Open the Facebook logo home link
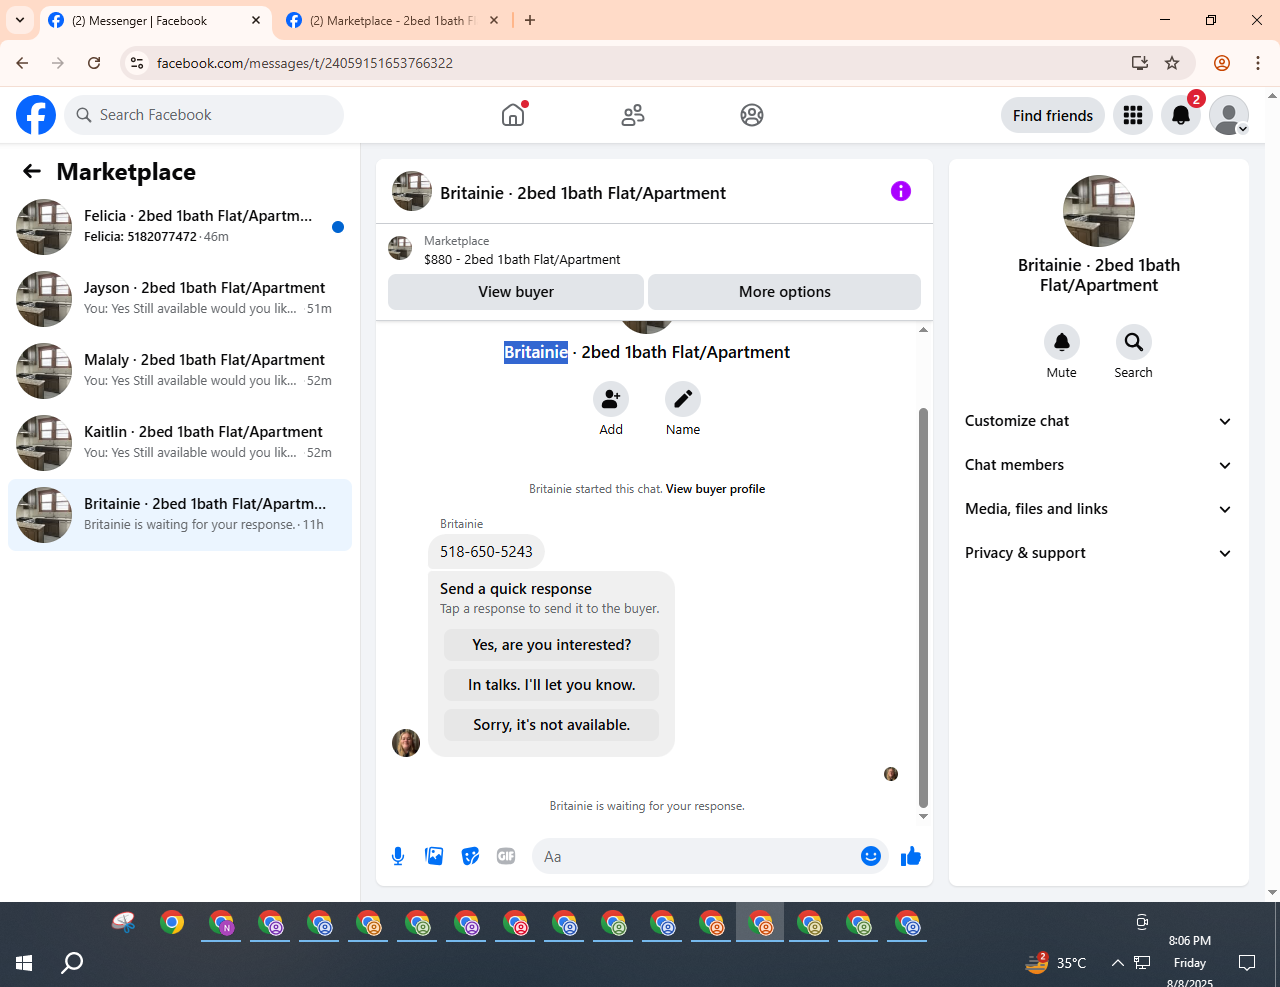 point(36,115)
